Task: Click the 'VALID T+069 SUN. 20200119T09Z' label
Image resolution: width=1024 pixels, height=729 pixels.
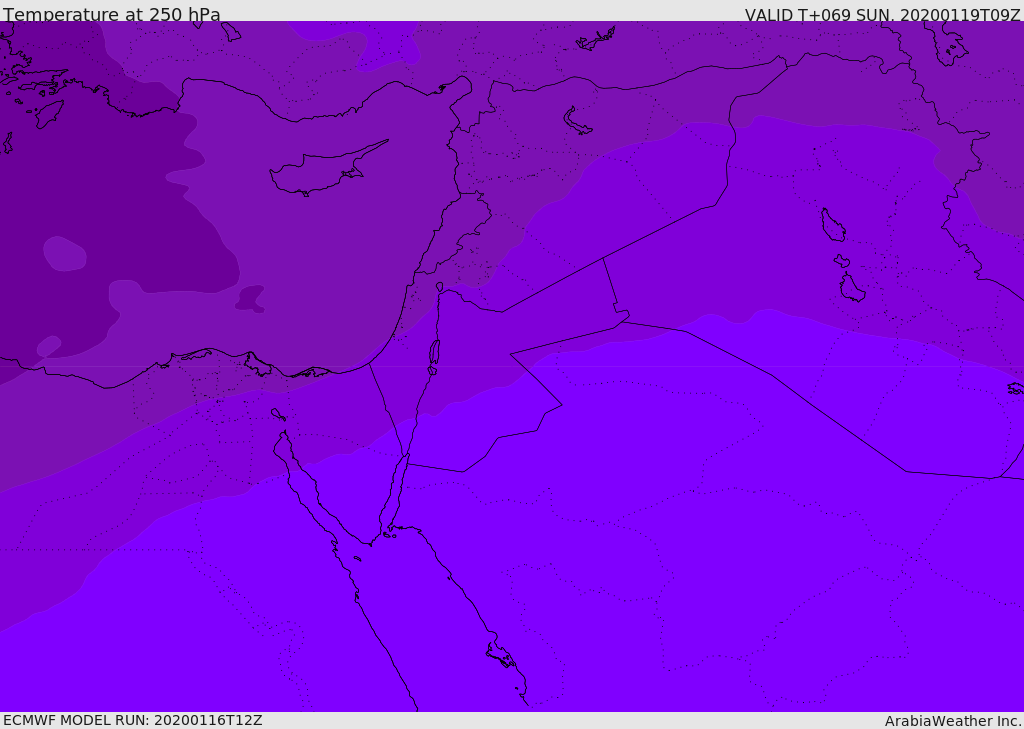Action: coord(883,15)
